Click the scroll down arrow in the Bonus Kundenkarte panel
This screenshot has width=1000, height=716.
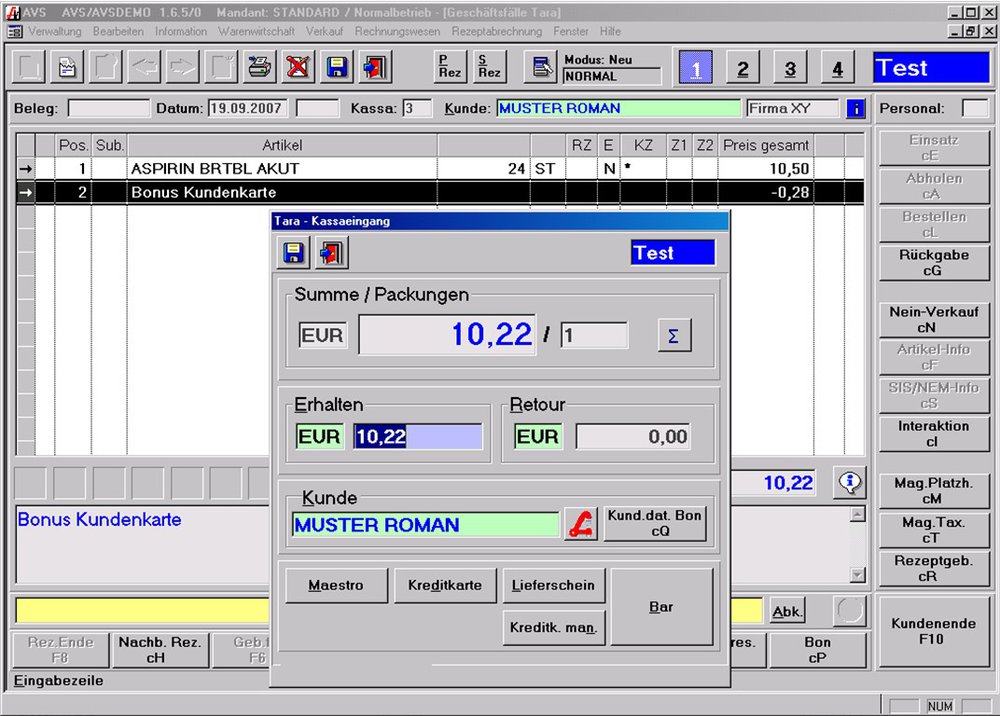click(857, 575)
